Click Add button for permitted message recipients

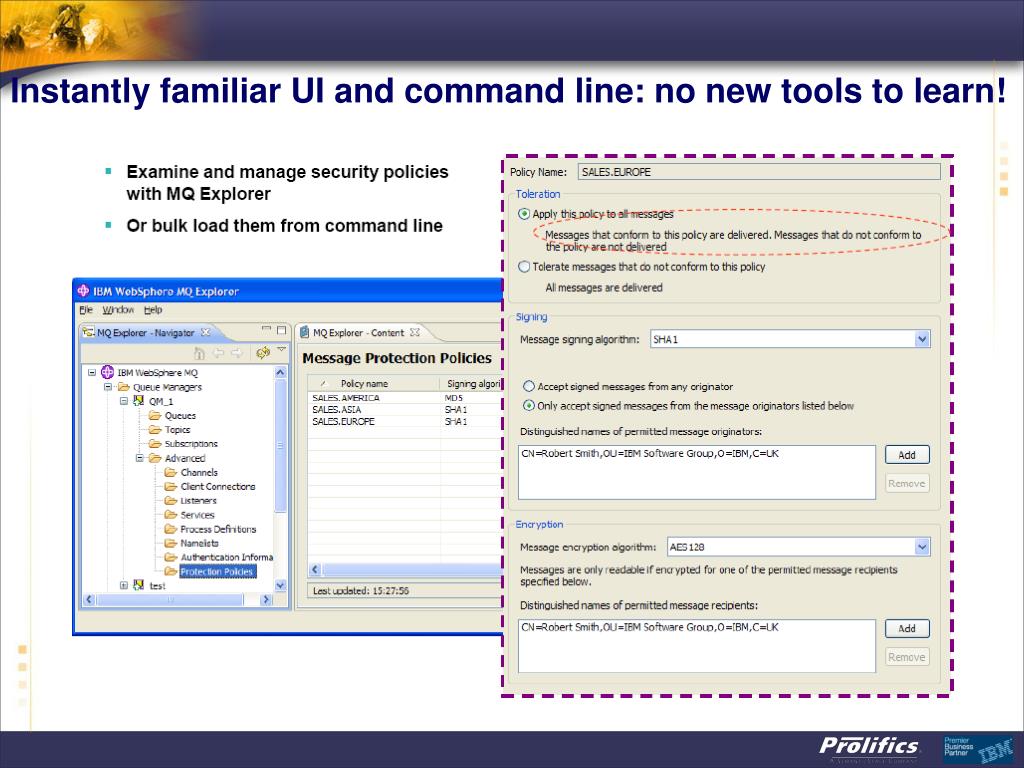(907, 628)
